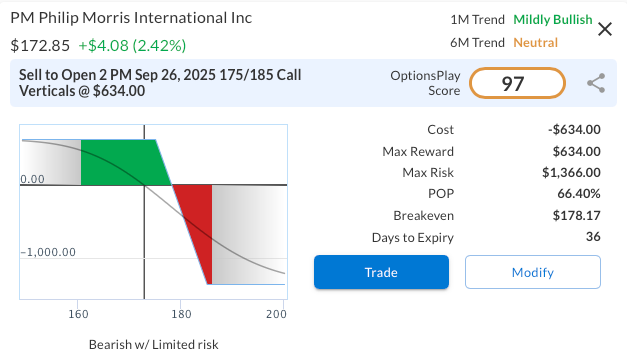This screenshot has height=361, width=627.
Task: Click the $172.85 stock price
Action: 40,46
